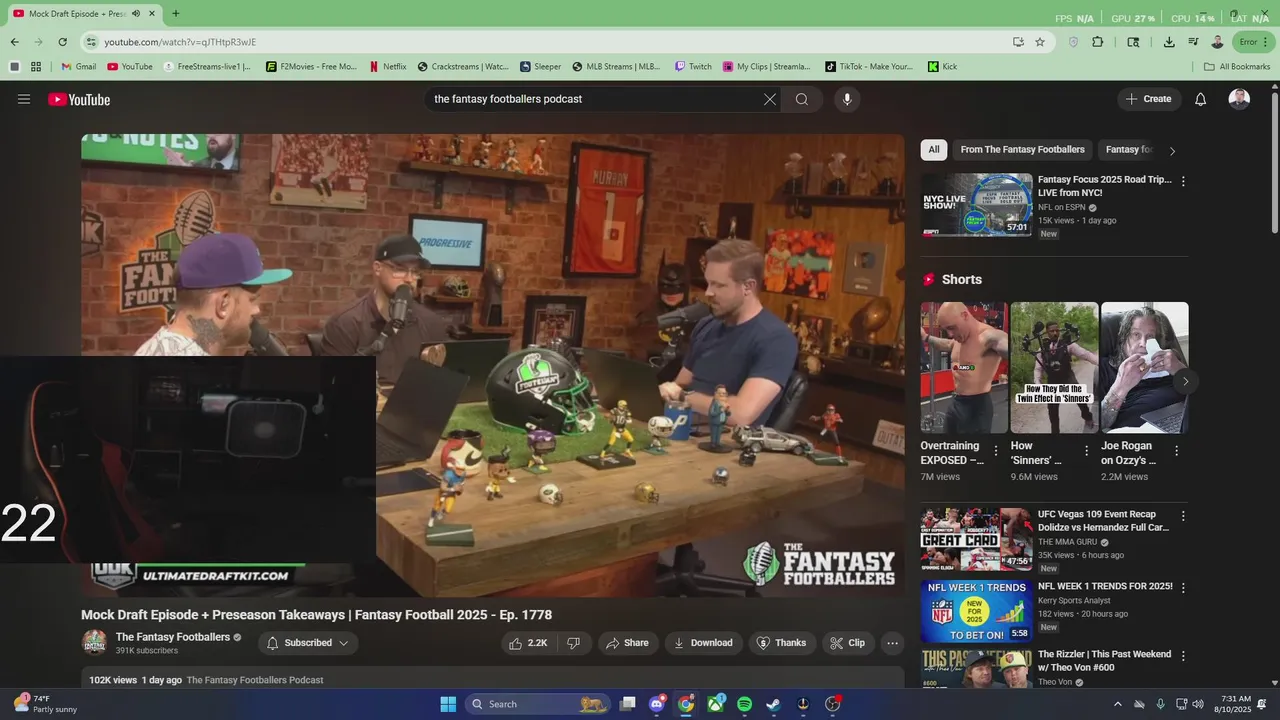Open Joe Rogan on Ozzy's short
This screenshot has width=1280, height=720.
[1145, 367]
